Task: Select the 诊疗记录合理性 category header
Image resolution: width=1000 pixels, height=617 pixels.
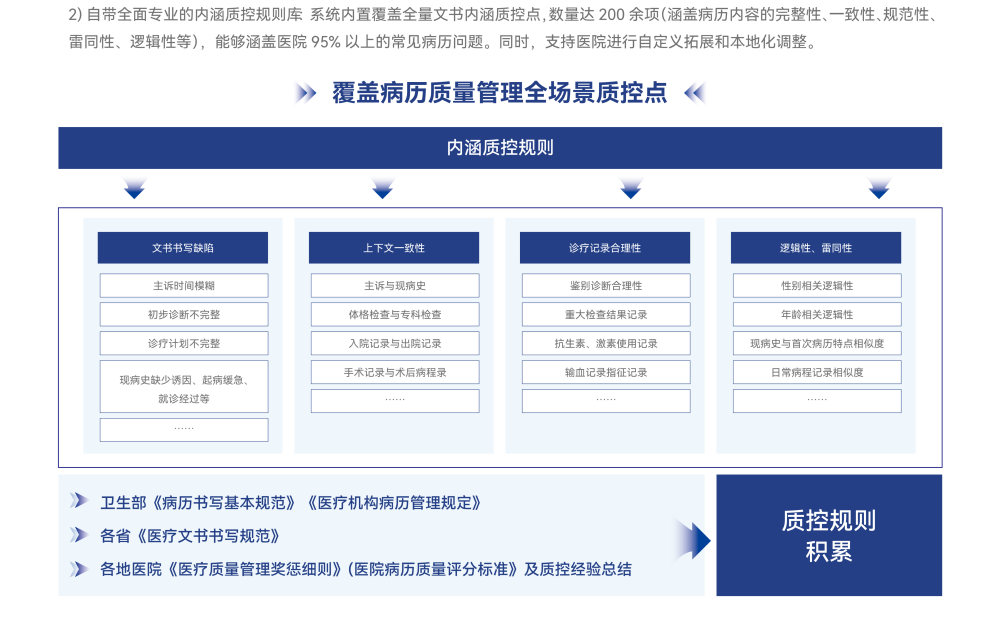Action: click(605, 247)
